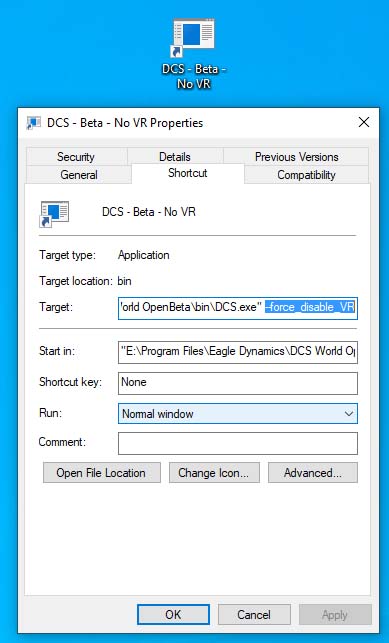Click the Cancel button

click(254, 614)
